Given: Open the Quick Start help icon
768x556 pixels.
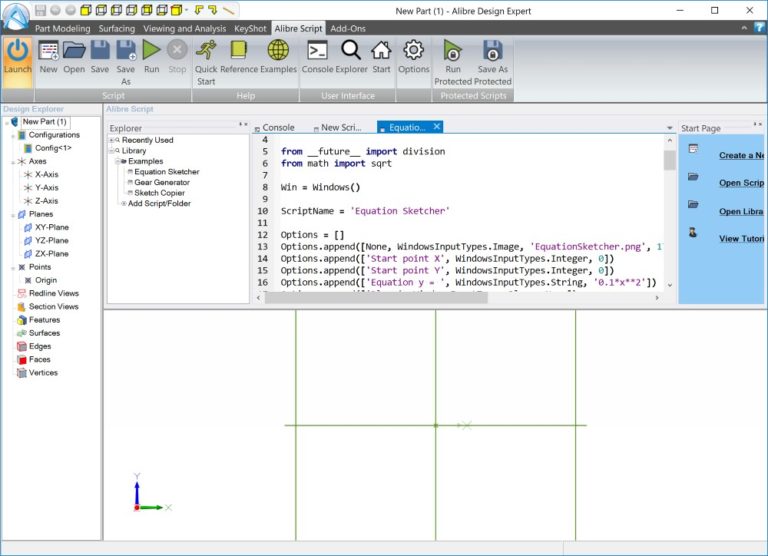Looking at the screenshot, I should 206,50.
